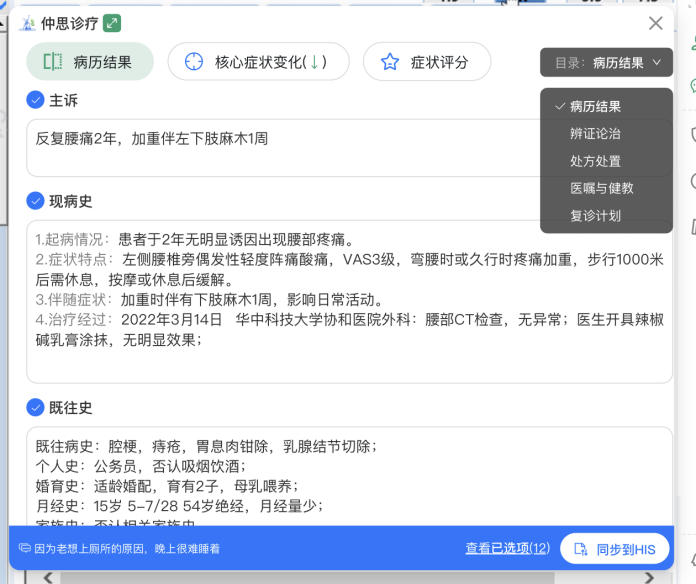Edit the 主诉 text field
The width and height of the screenshot is (696, 584).
pos(280,148)
